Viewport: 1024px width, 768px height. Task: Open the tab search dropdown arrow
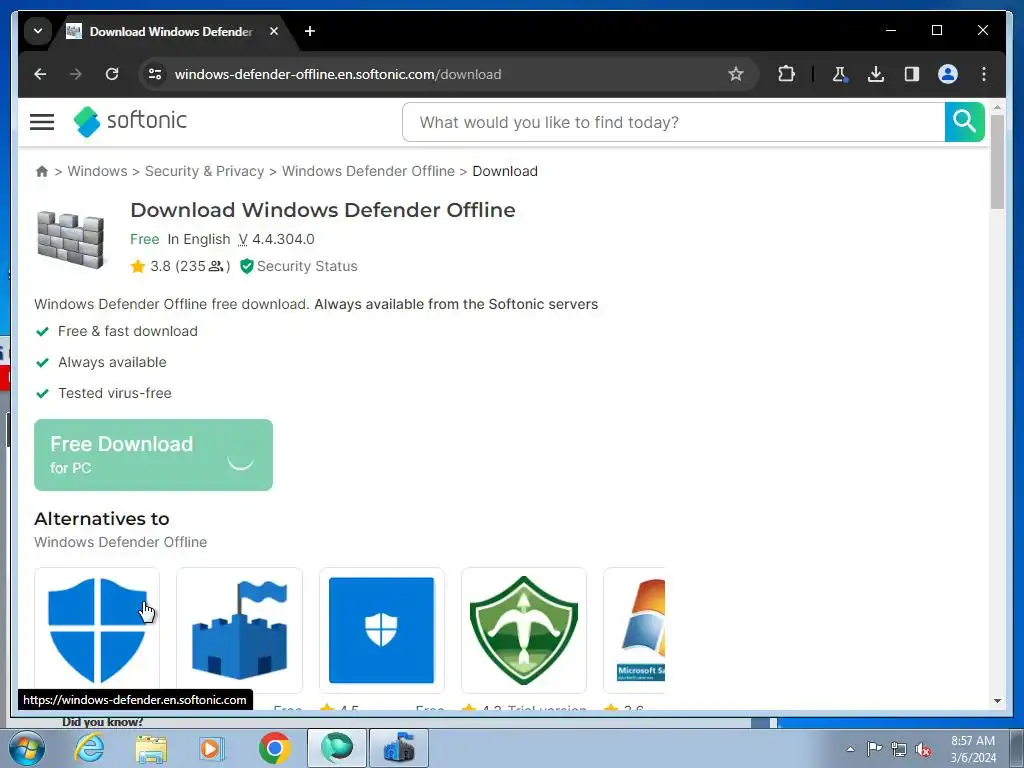pos(38,31)
